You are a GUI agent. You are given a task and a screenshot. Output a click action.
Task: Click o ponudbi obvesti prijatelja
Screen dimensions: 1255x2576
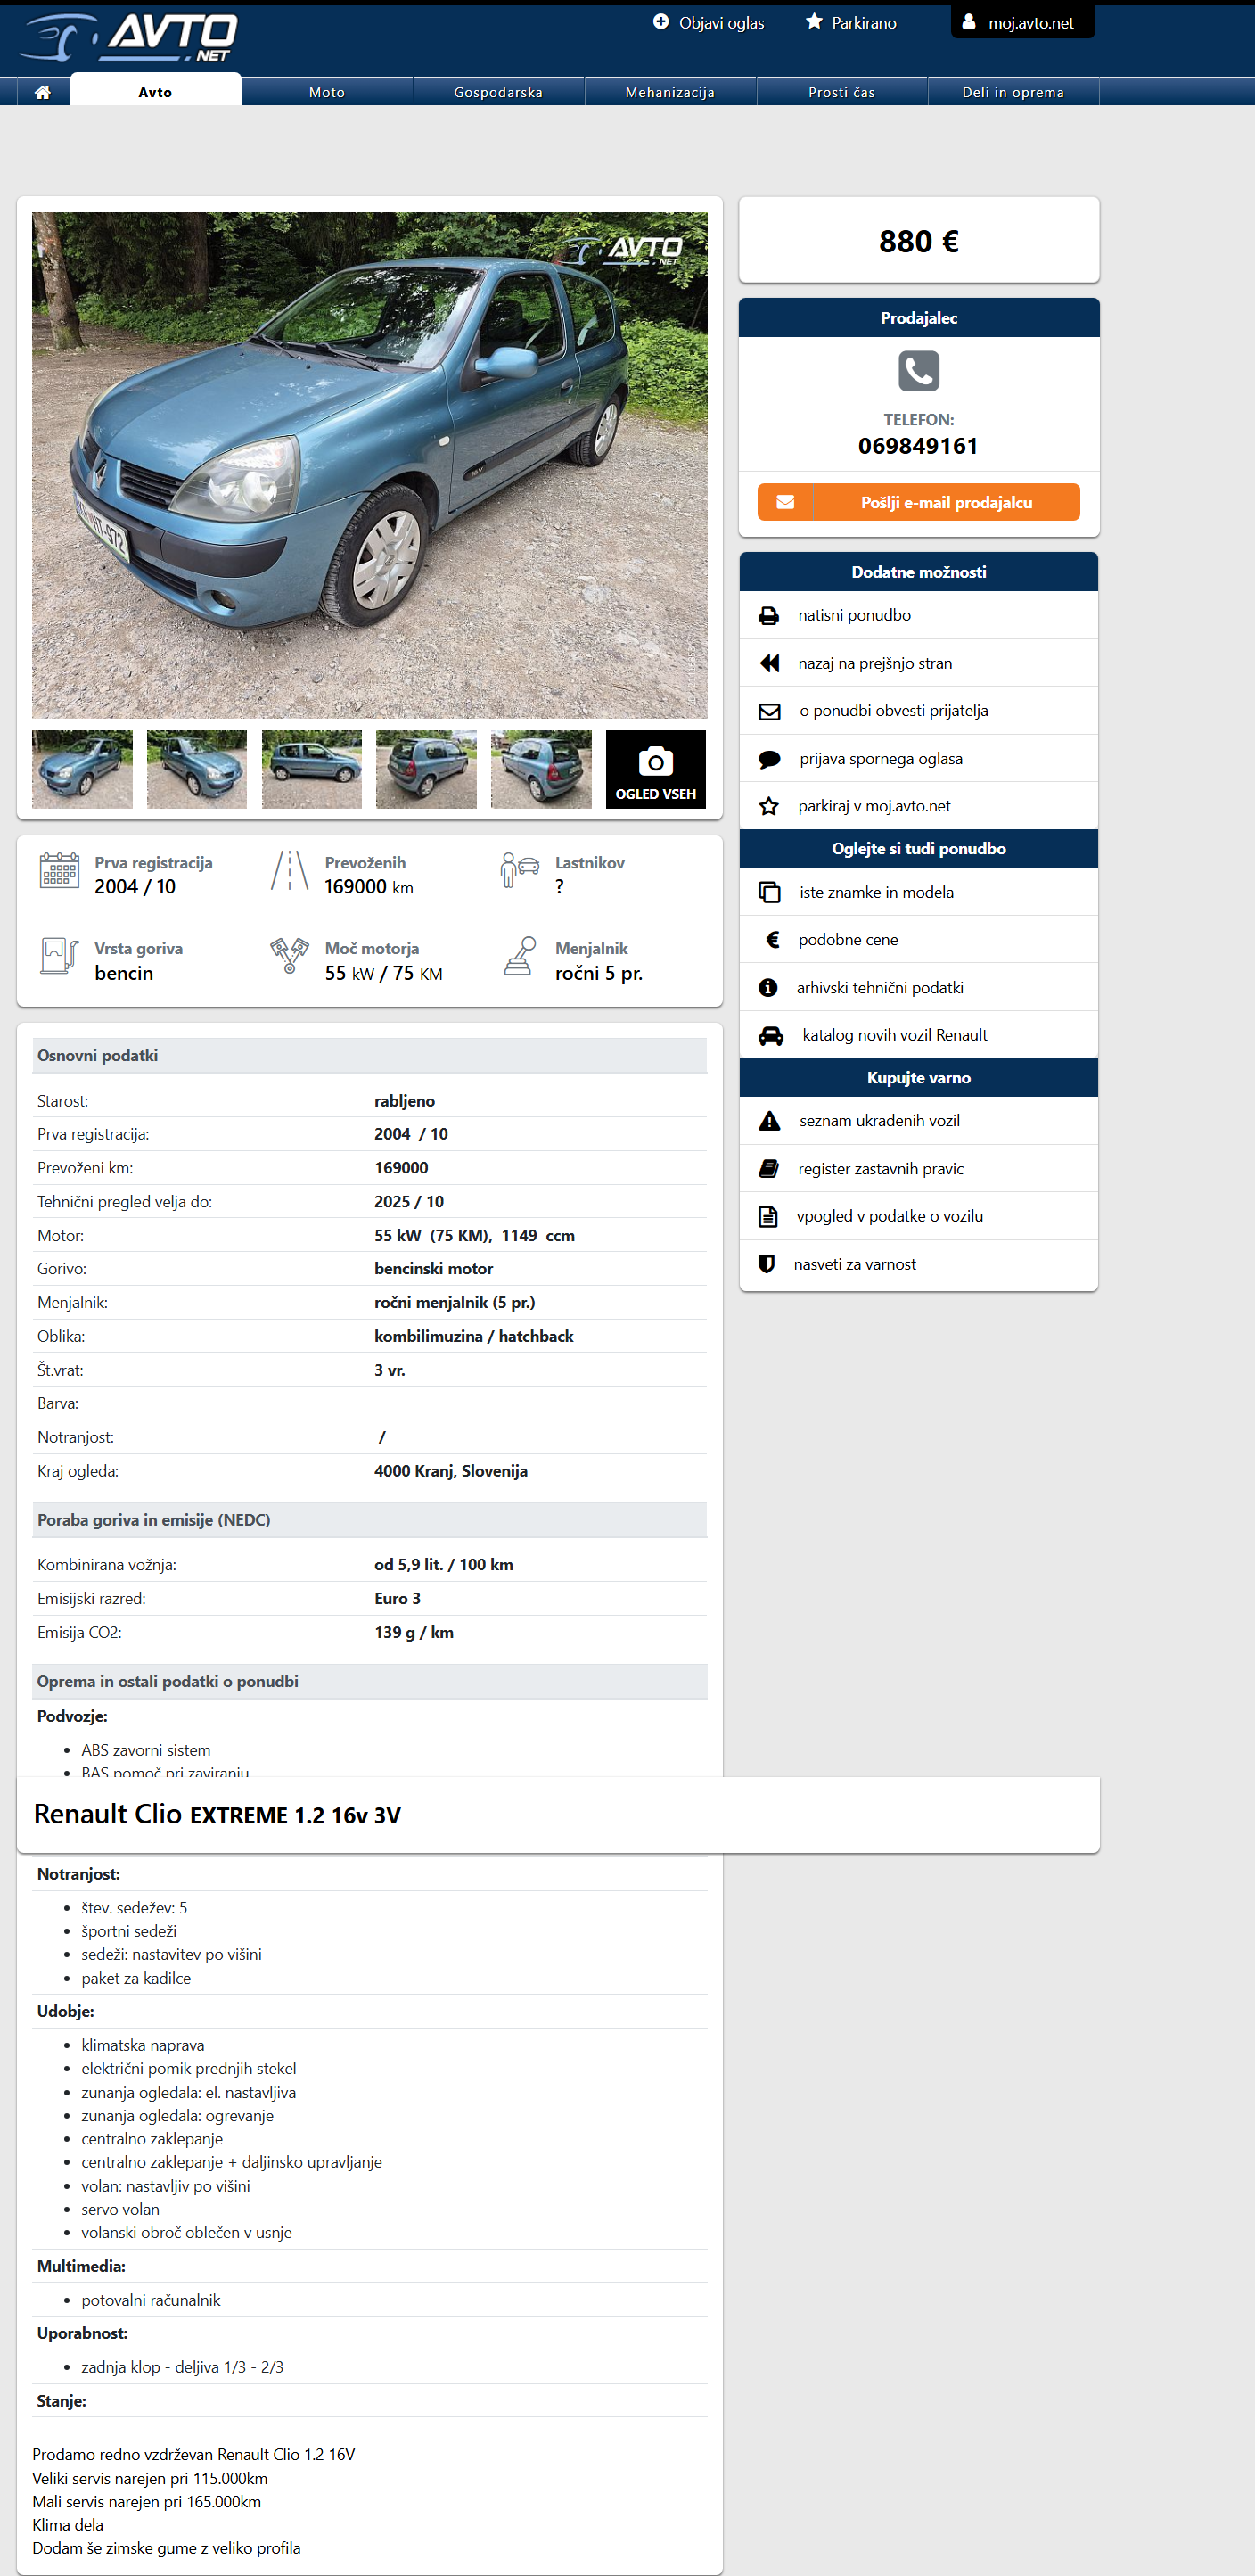pos(893,711)
